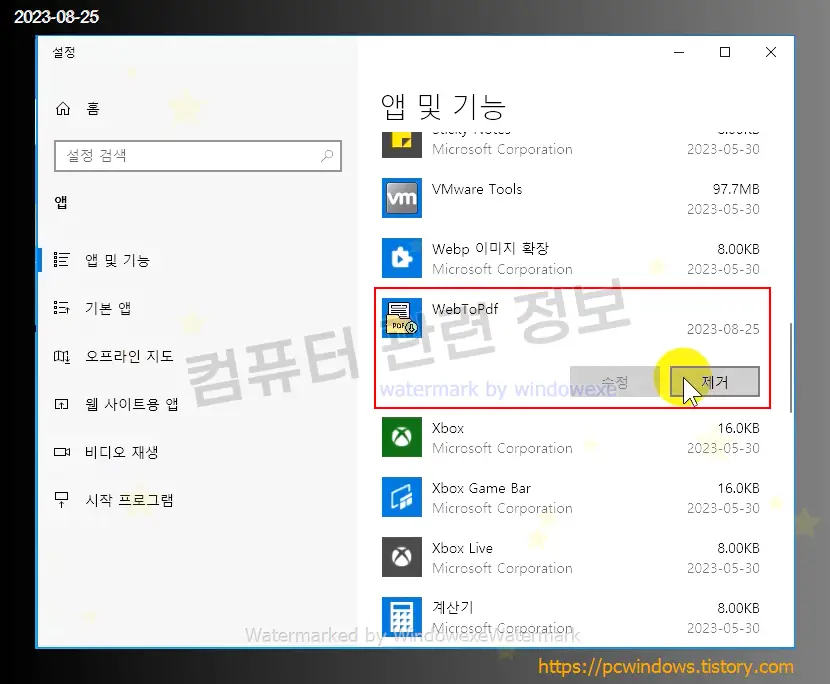Select the VMware Tools app icon
This screenshot has height=684, width=830.
[x=402, y=198]
